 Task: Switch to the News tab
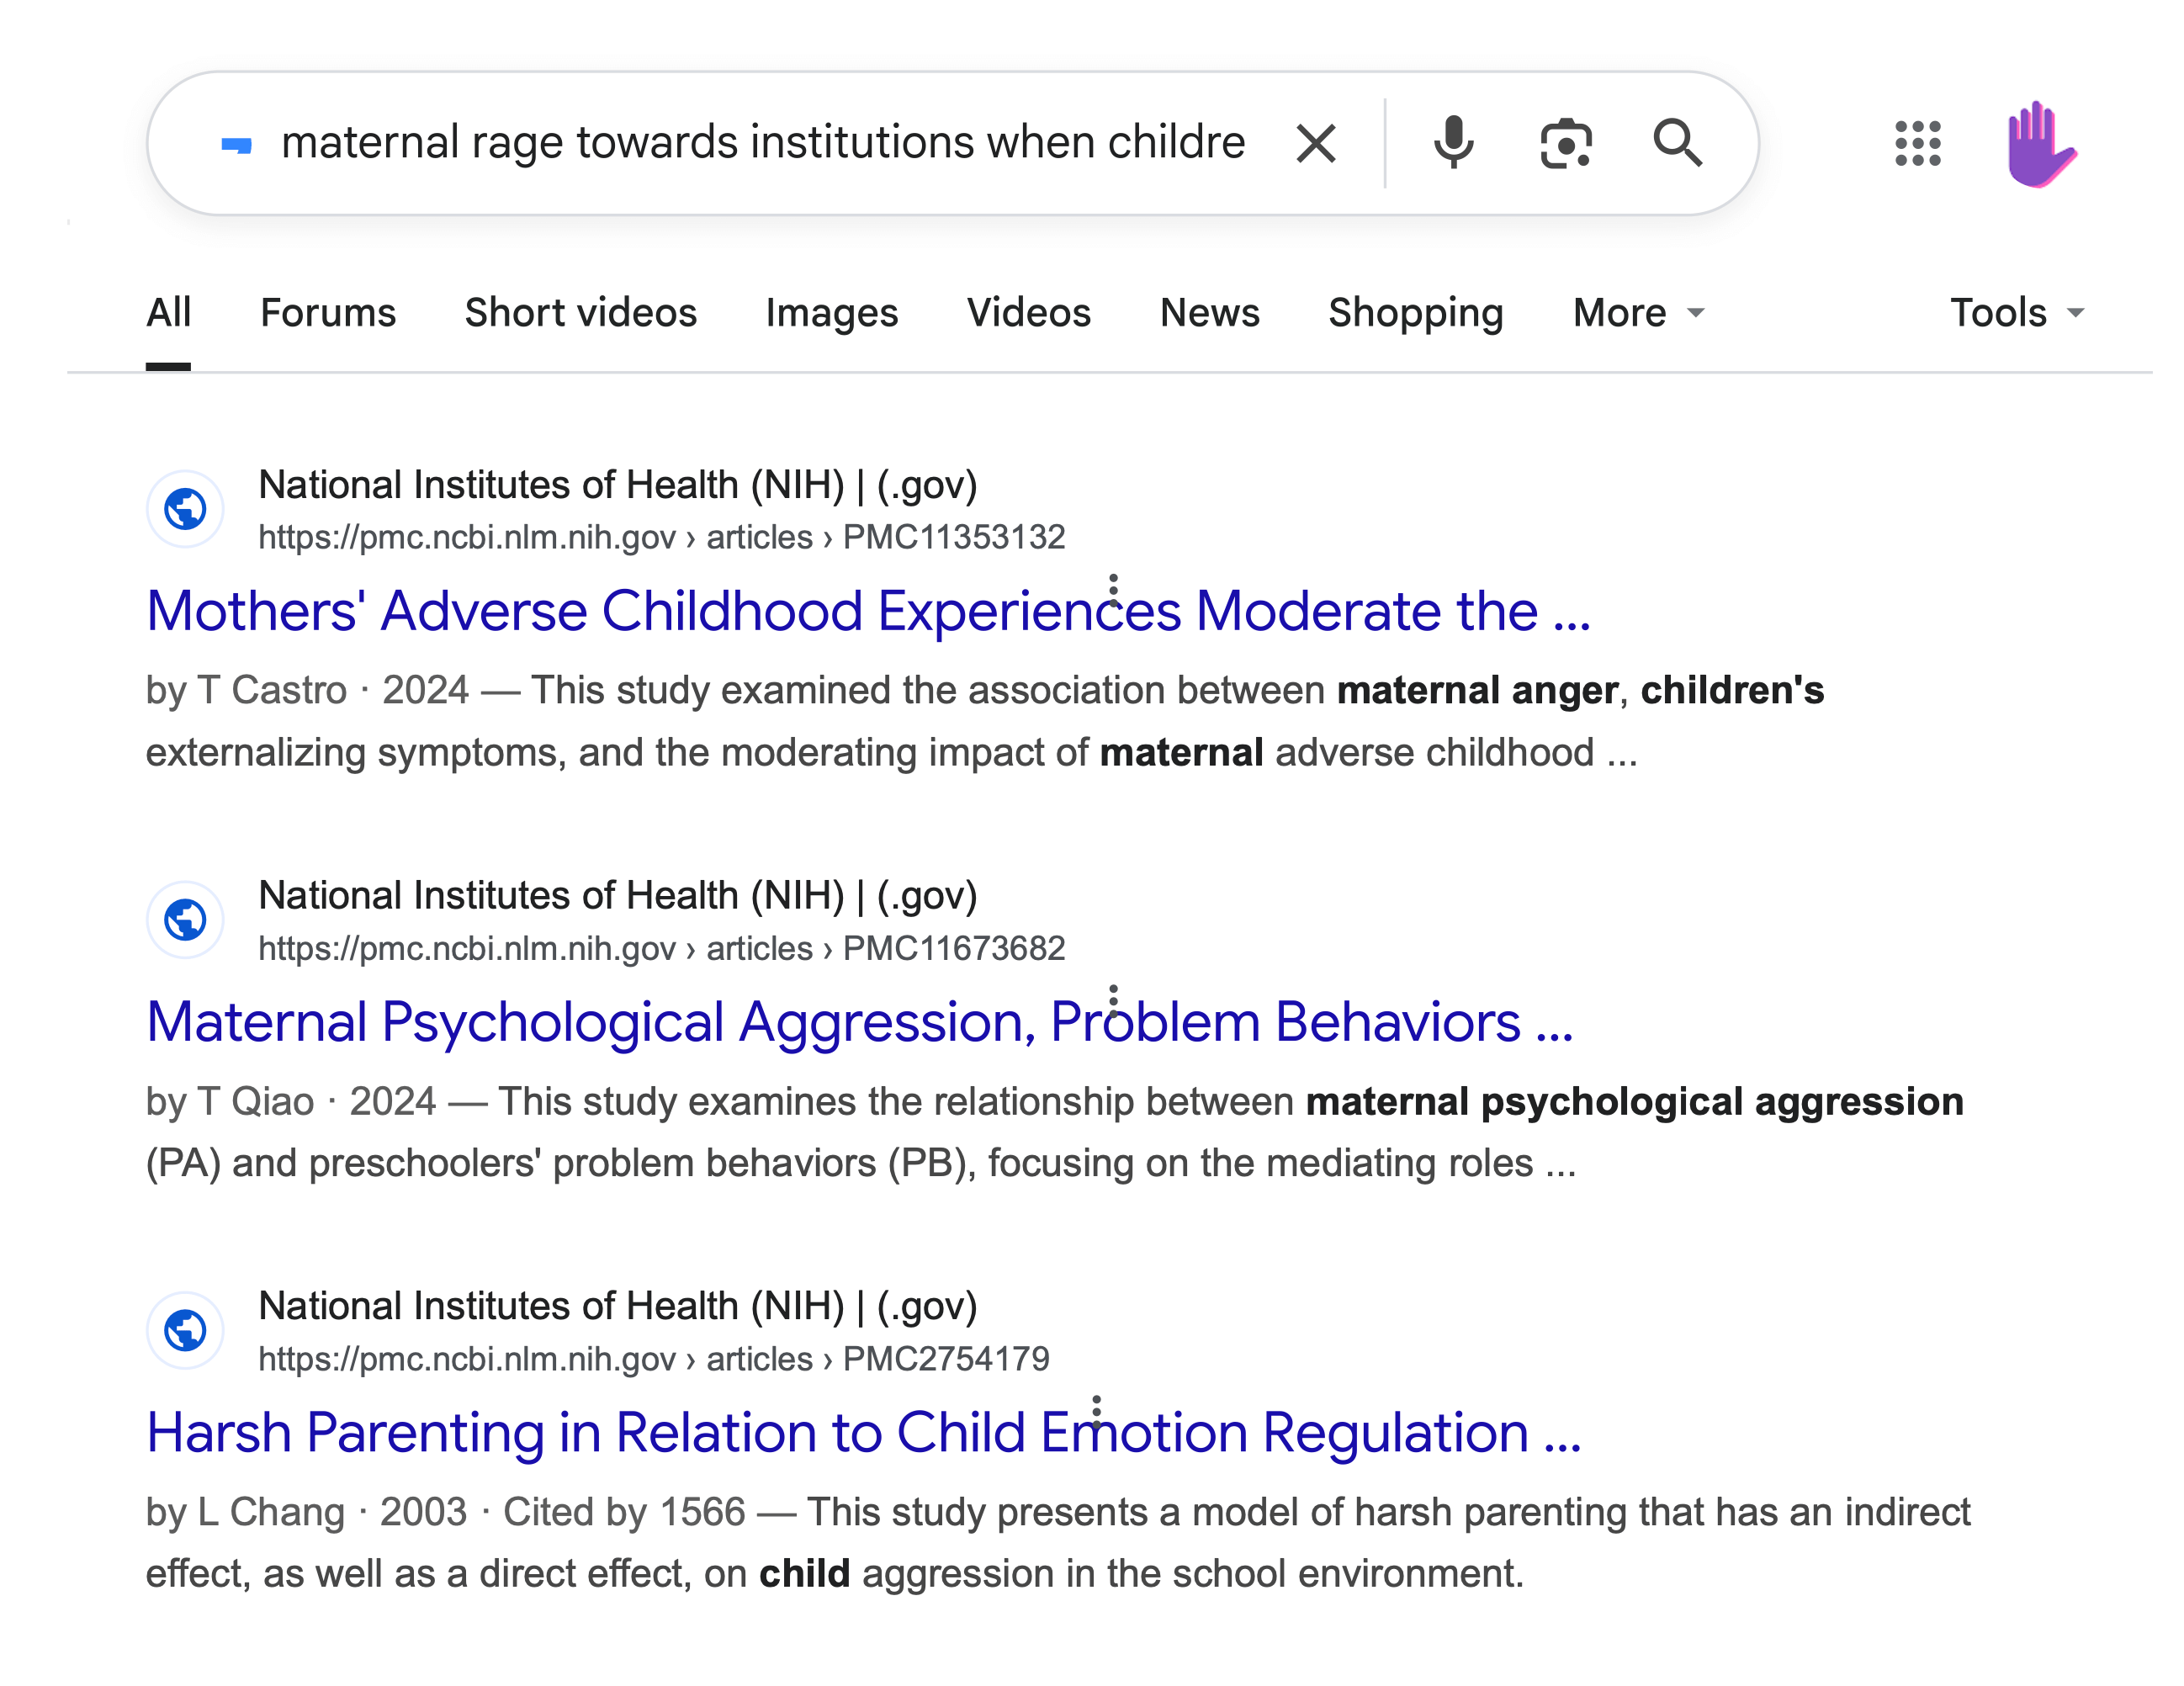tap(1210, 312)
